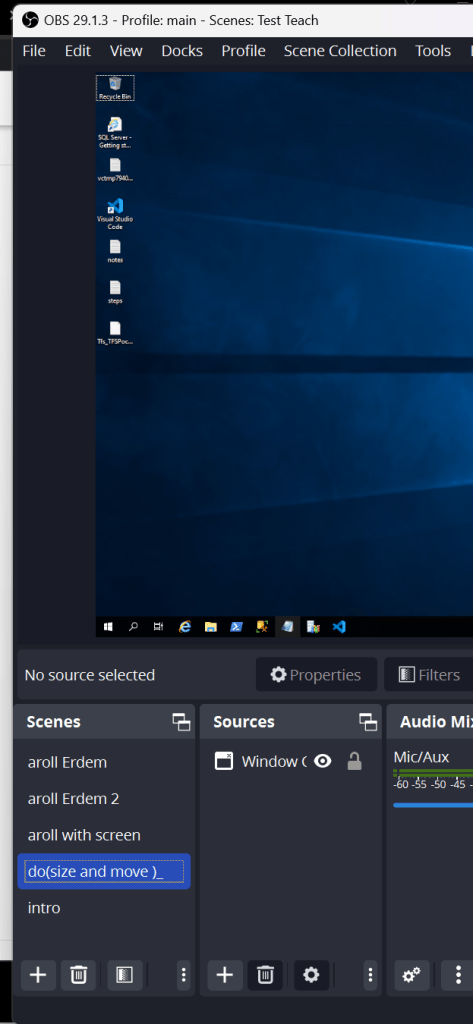This screenshot has width=473, height=1024.
Task: Open advanced audio properties gears icon
Action: point(412,975)
